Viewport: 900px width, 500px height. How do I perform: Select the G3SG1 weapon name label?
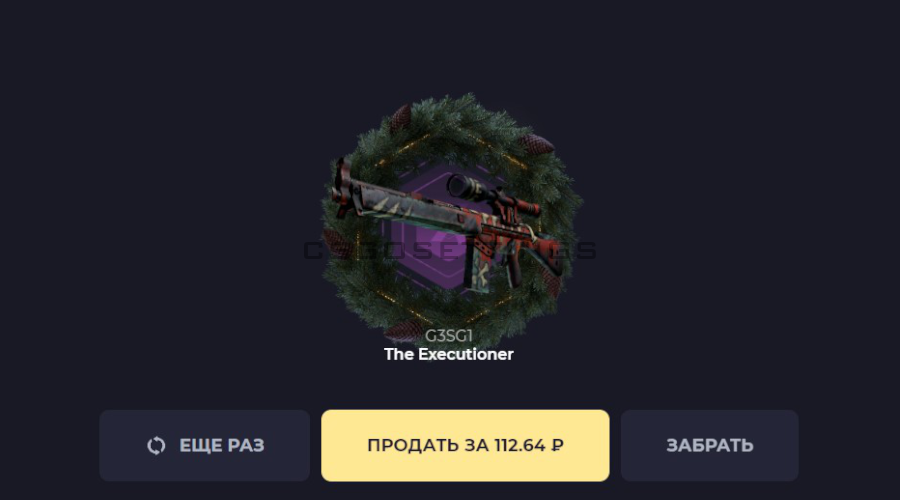pos(449,335)
